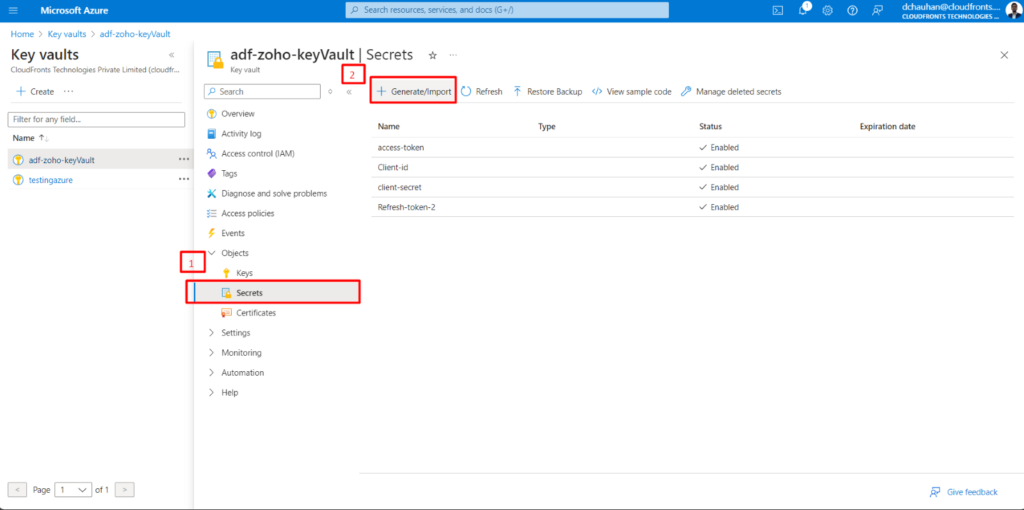Open Events menu item
This screenshot has width=1024, height=510.
click(x=233, y=233)
